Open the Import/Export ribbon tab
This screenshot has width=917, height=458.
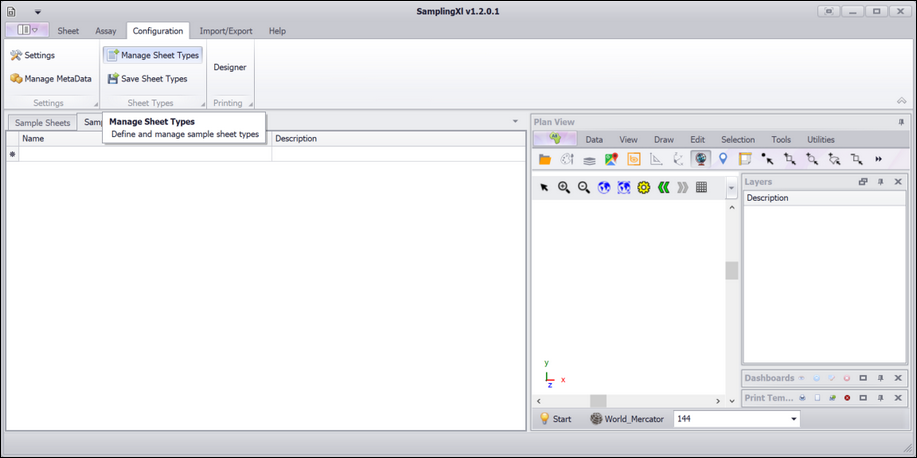(226, 31)
